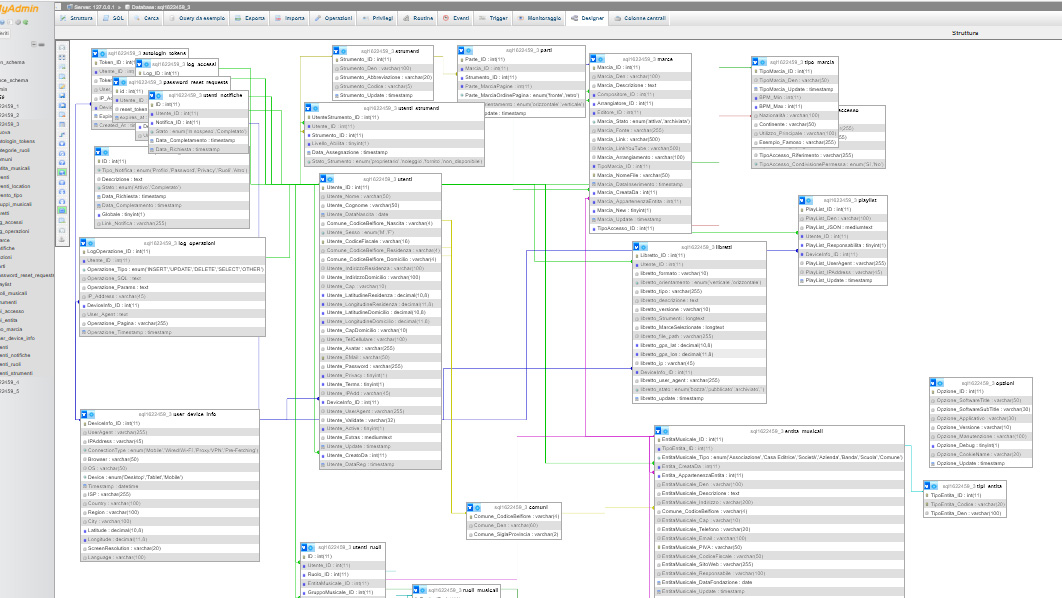Open utenti_strumenti in the navigation tree
The width and height of the screenshot is (1062, 598).
pyautogui.click(x=16, y=373)
